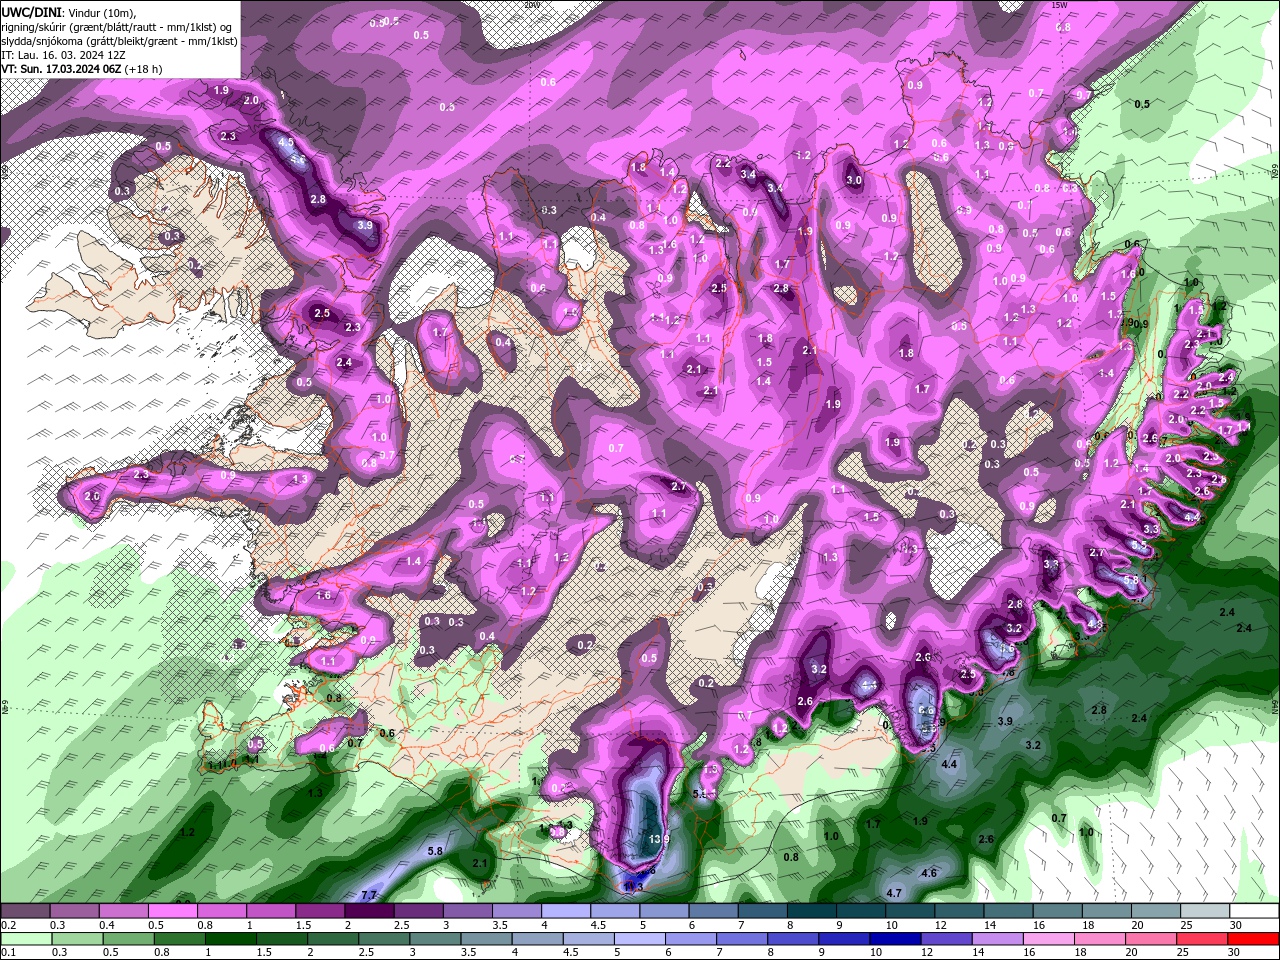Viewport: 1280px width, 960px height.
Task: Click the 0.2 label on the snow legend
Action: point(8,926)
